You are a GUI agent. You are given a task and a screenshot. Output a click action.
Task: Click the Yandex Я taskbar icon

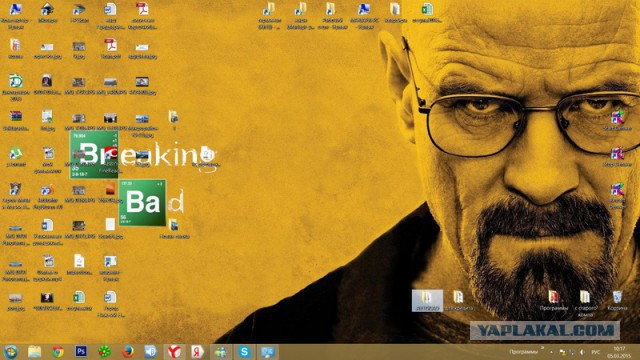click(198, 351)
